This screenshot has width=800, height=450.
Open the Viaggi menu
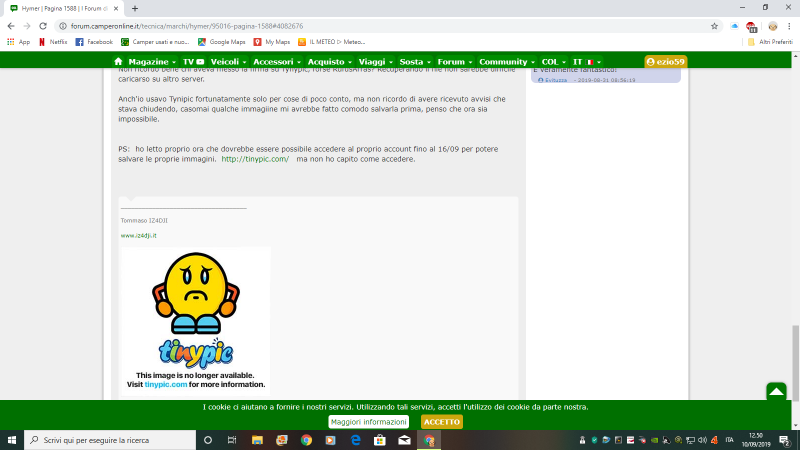[375, 62]
